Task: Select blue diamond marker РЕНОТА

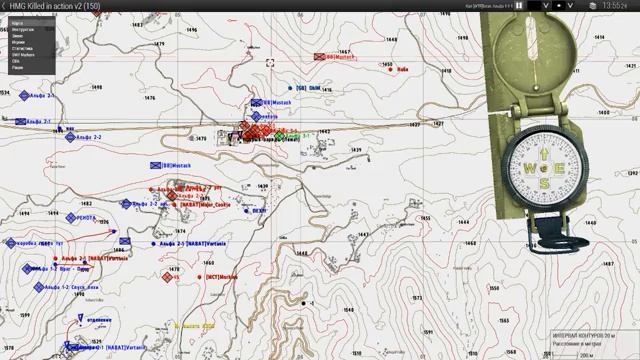Action: 71,218
